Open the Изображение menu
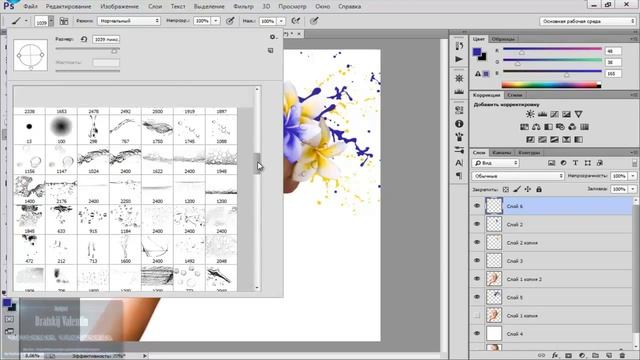The width and height of the screenshot is (640, 360). 120,7
